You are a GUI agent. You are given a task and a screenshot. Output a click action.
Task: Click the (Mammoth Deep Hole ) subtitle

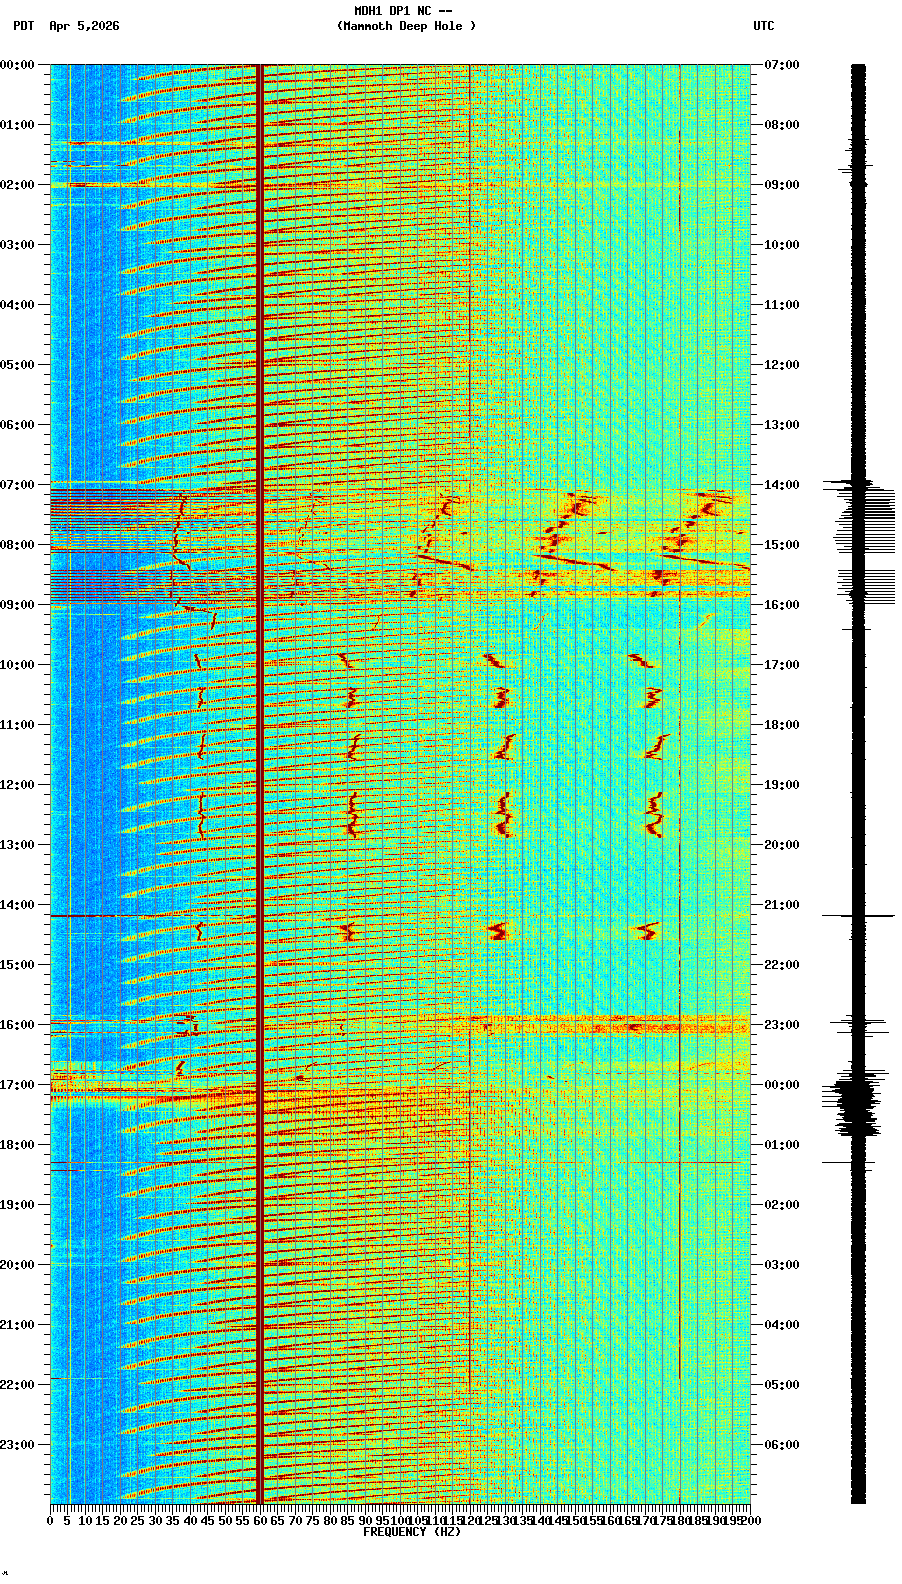[406, 26]
